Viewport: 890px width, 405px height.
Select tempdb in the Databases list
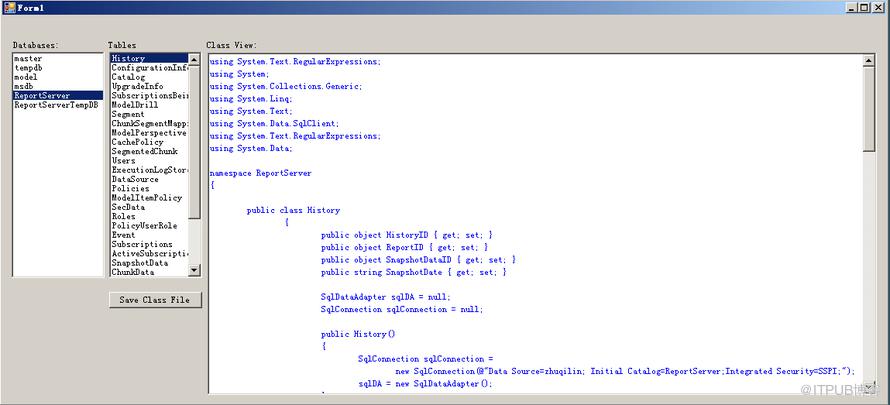tap(58, 68)
